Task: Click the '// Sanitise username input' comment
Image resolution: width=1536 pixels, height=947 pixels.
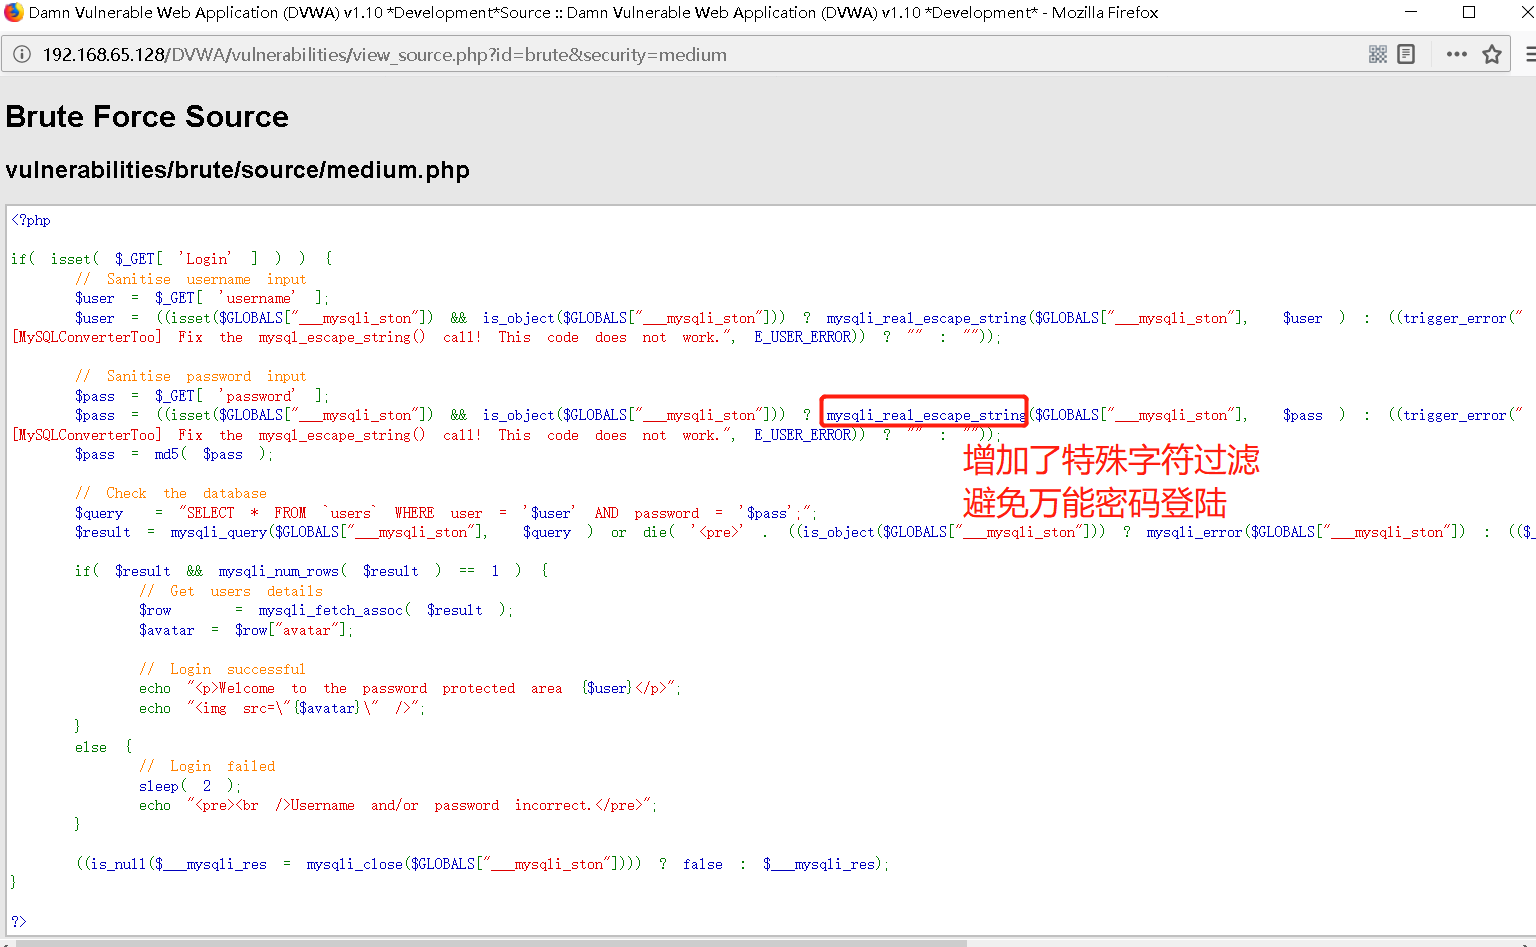Action: 191,279
